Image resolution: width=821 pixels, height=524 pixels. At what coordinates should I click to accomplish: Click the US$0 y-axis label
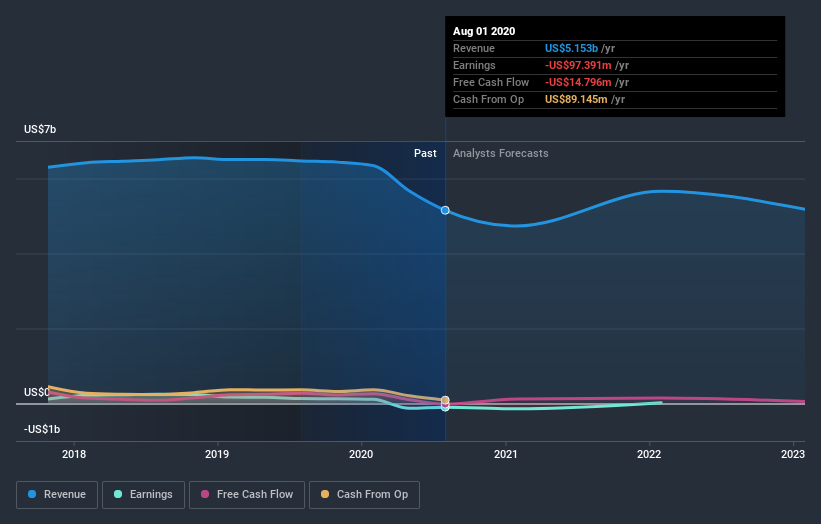[37, 392]
